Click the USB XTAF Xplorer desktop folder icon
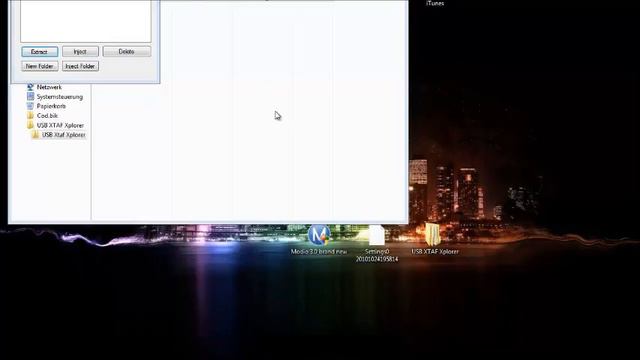The image size is (640, 360). (x=433, y=234)
